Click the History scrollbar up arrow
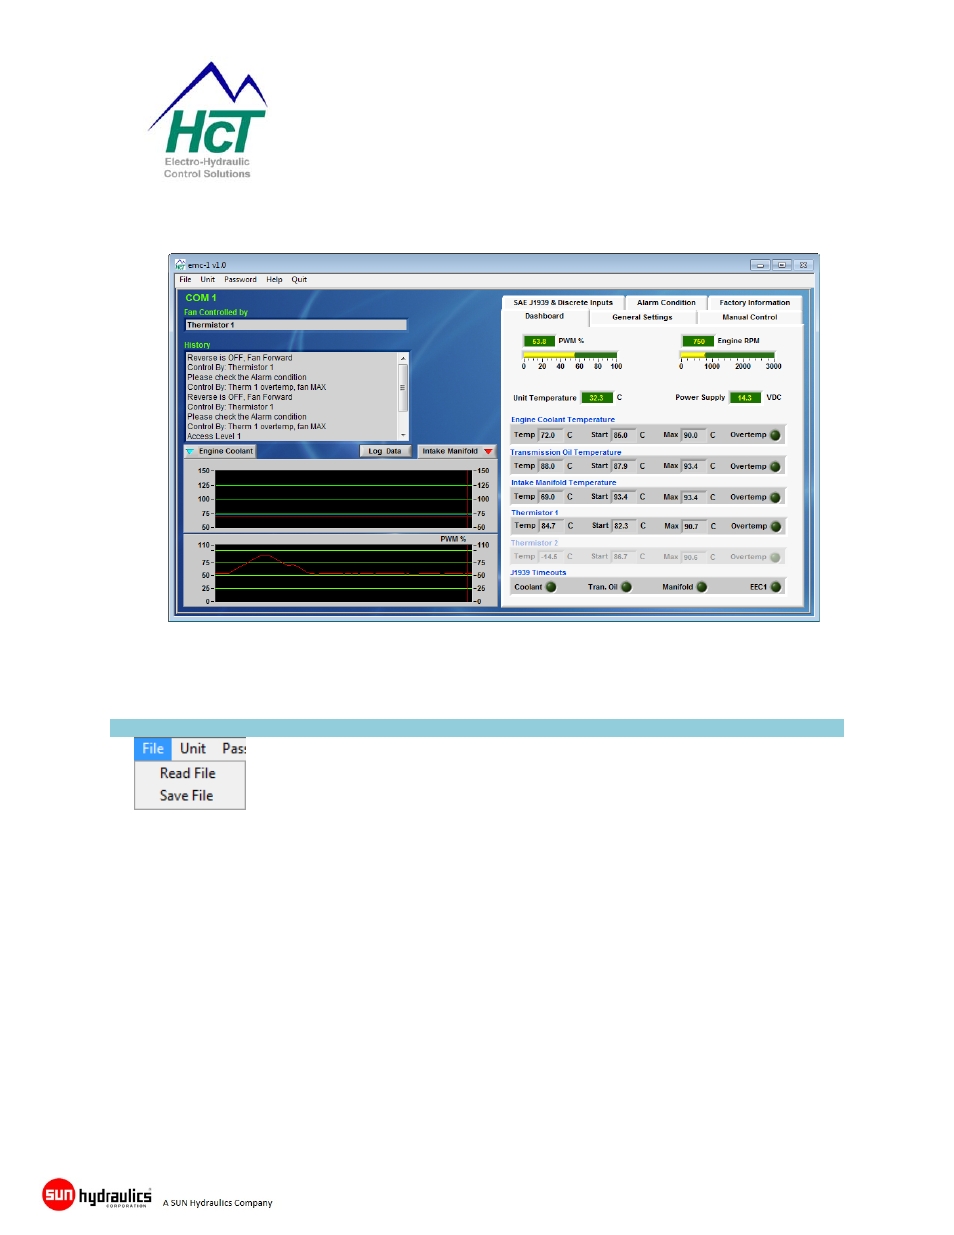954x1235 pixels. coord(403,357)
